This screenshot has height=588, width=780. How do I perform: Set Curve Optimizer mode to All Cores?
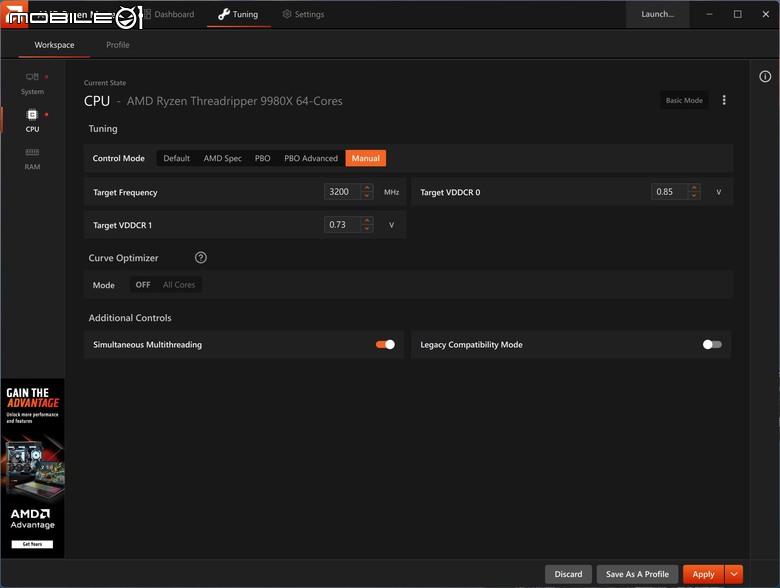(x=179, y=285)
